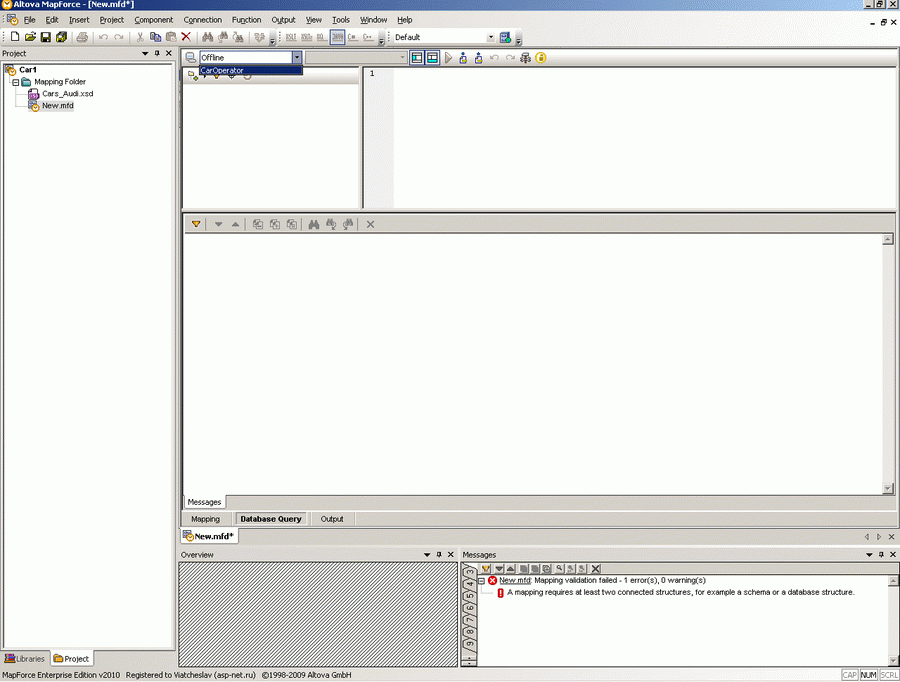Copy selection toolbar icon
This screenshot has height=682, width=900.
pyautogui.click(x=155, y=37)
